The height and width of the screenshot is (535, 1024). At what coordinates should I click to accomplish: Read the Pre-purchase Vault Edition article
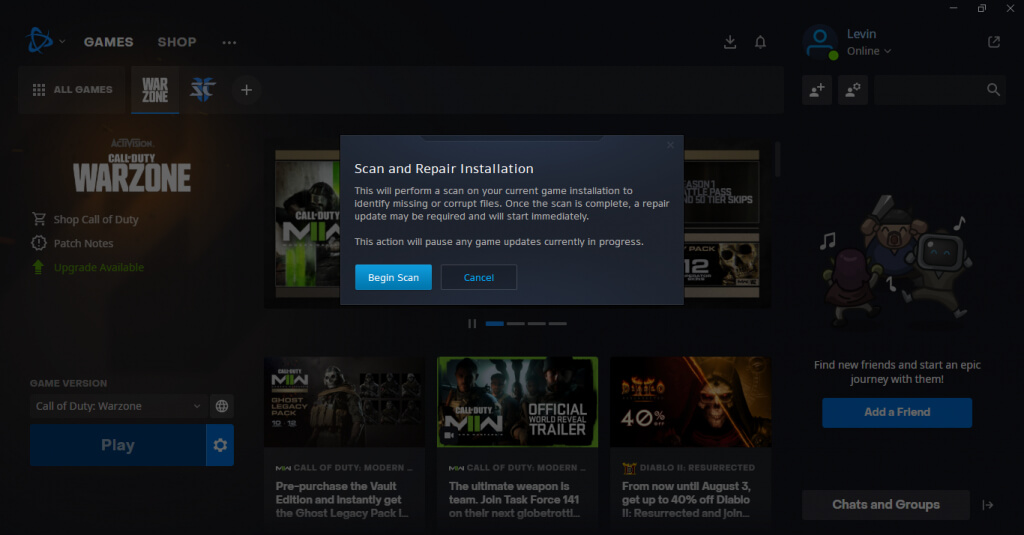click(x=342, y=500)
